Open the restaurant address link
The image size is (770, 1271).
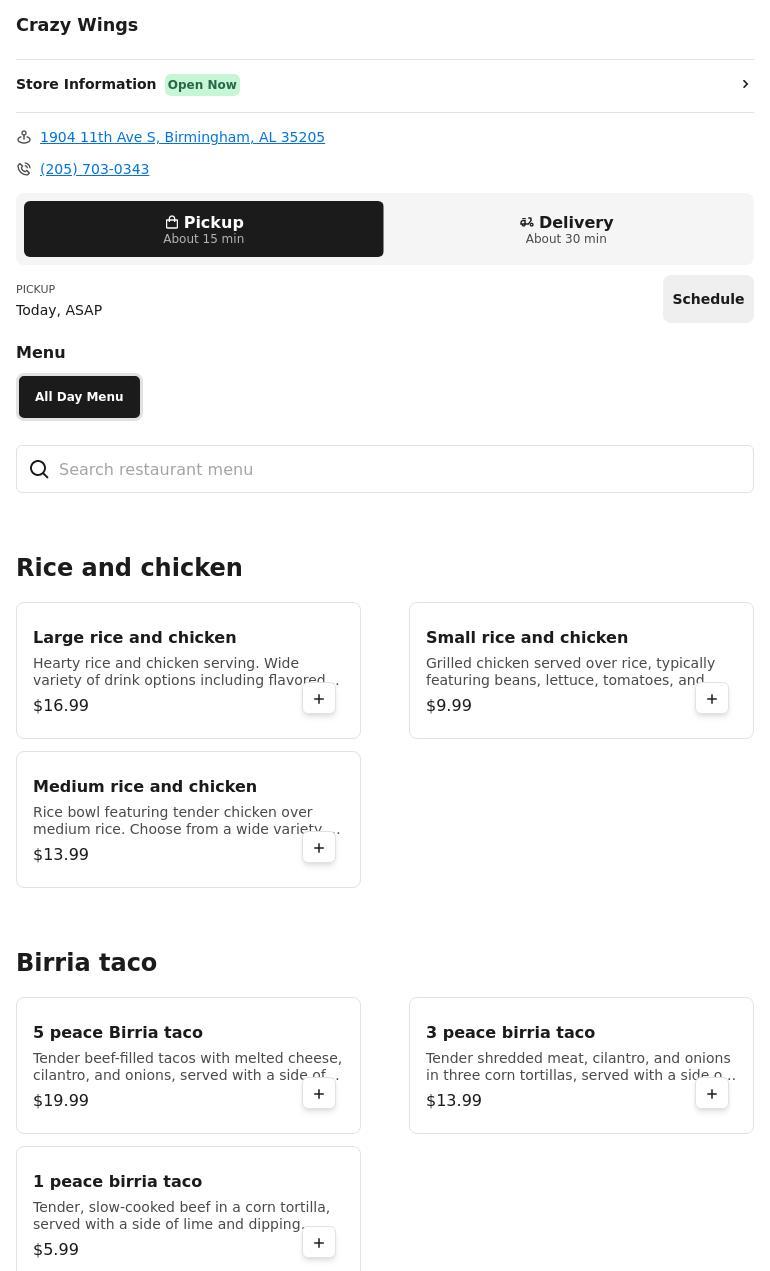click(182, 136)
